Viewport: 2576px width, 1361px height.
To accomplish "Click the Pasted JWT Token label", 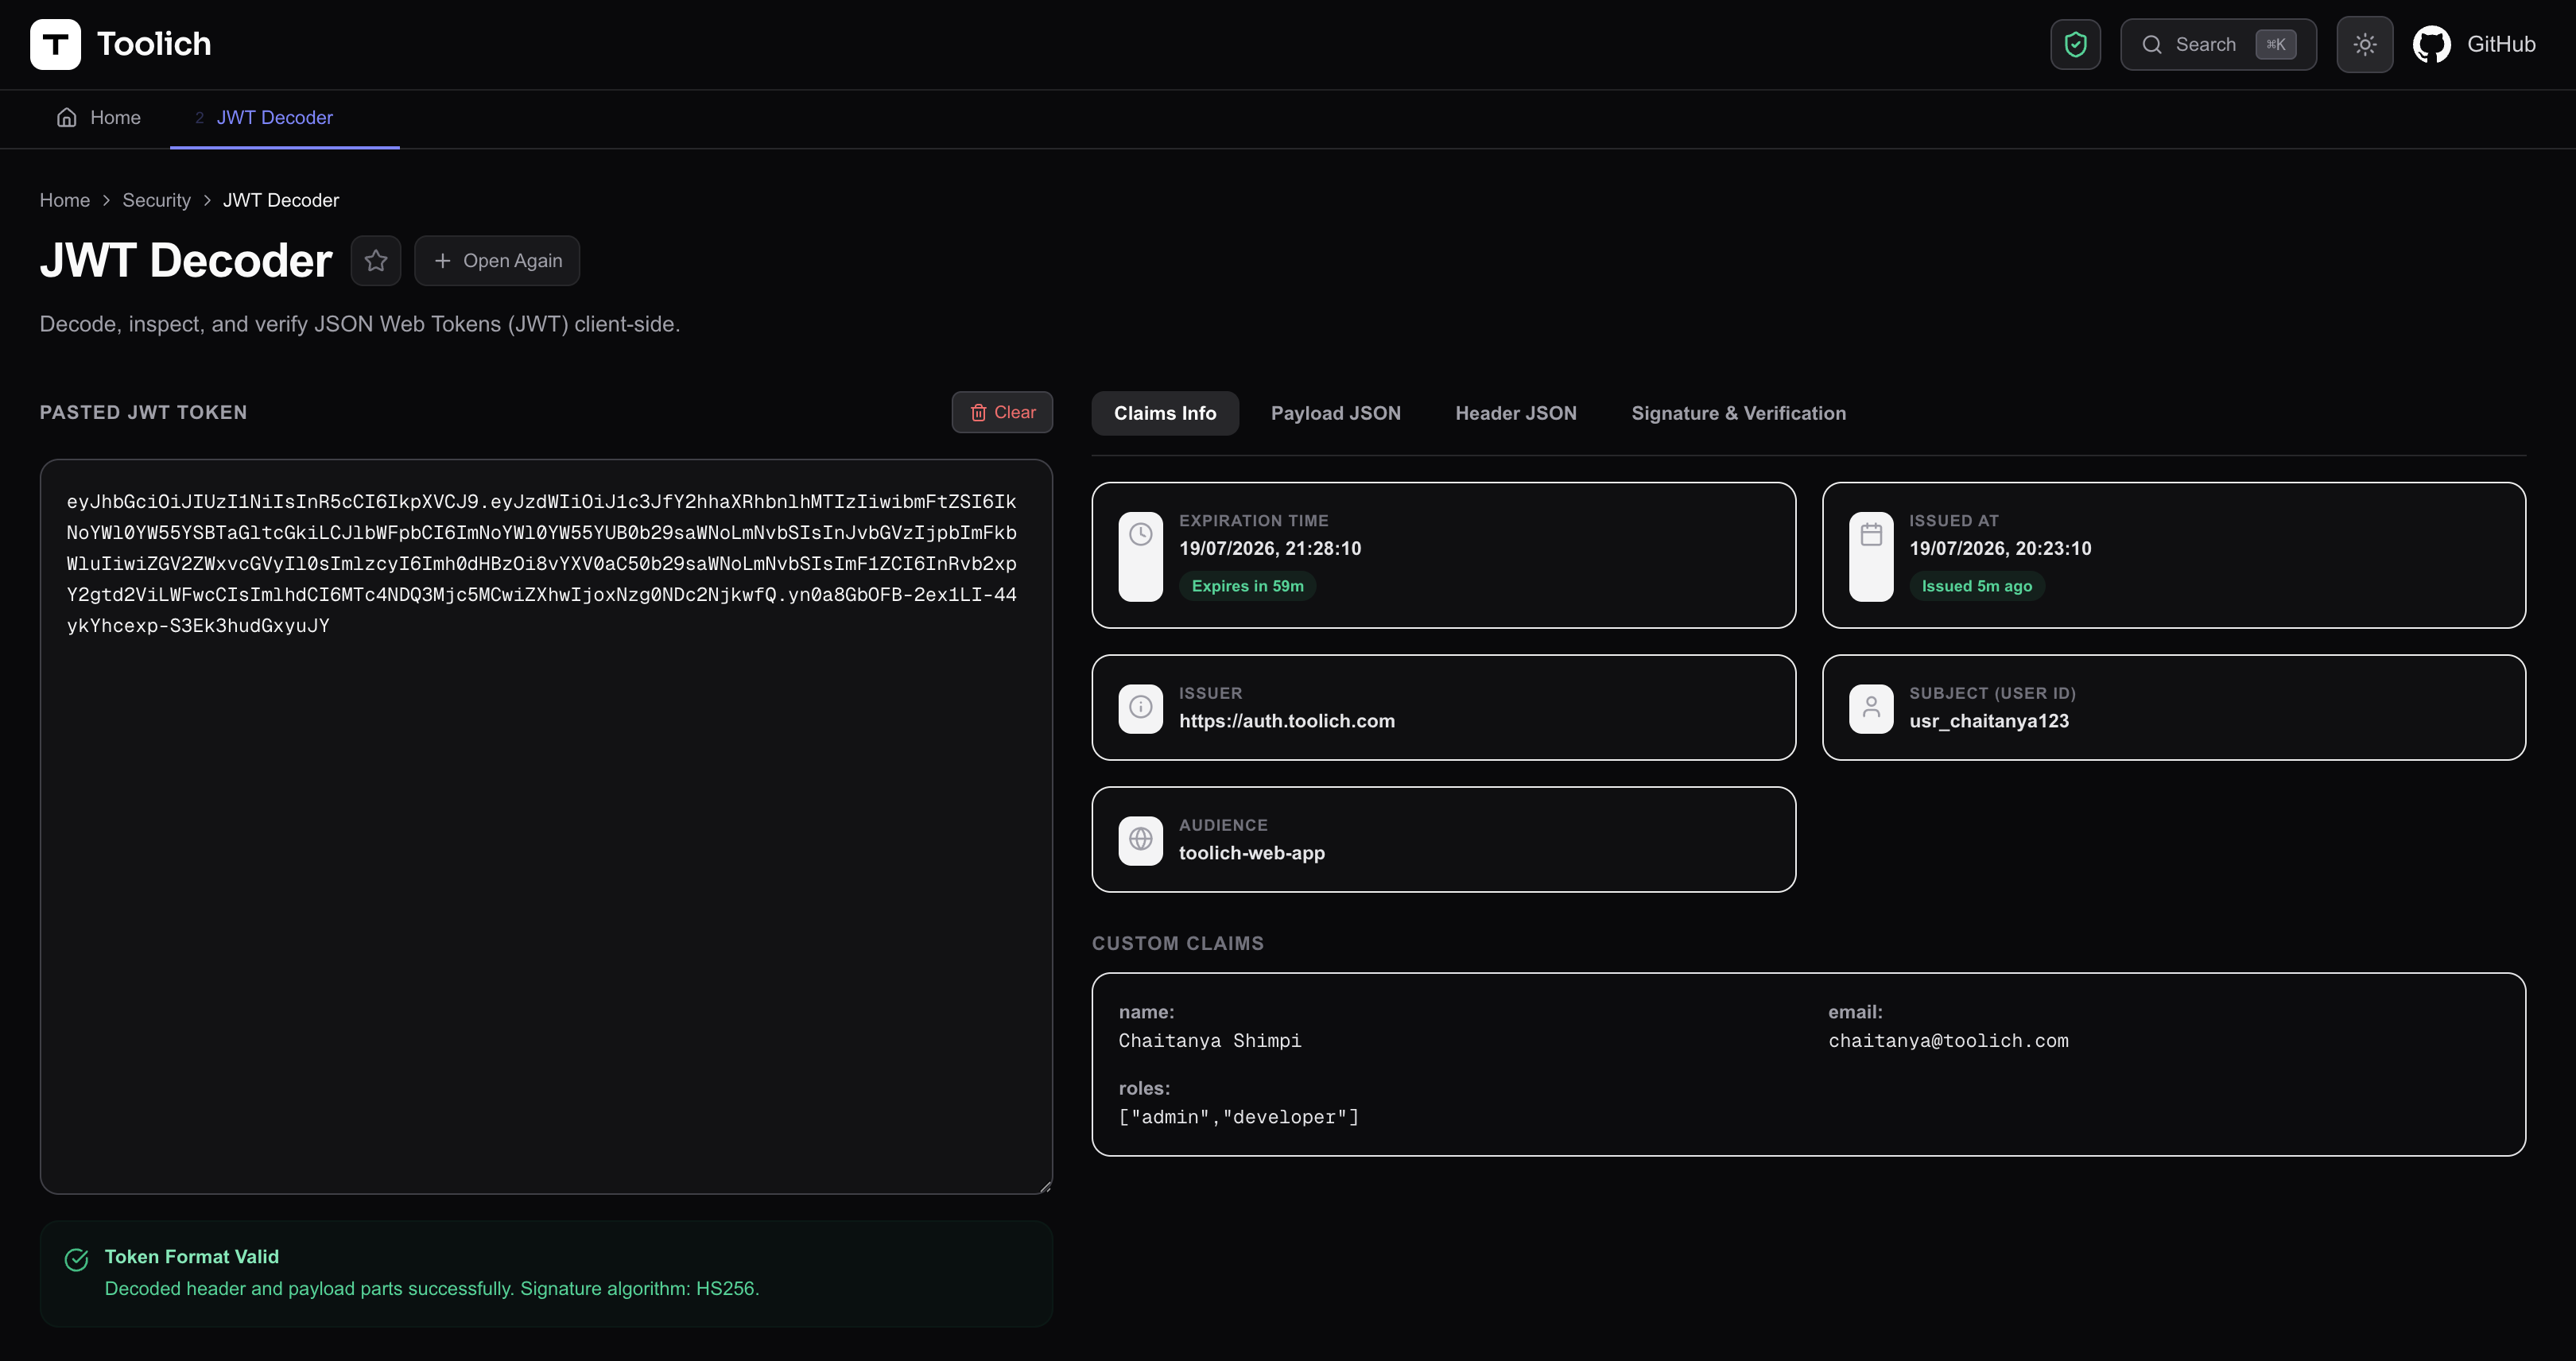I will click(143, 412).
